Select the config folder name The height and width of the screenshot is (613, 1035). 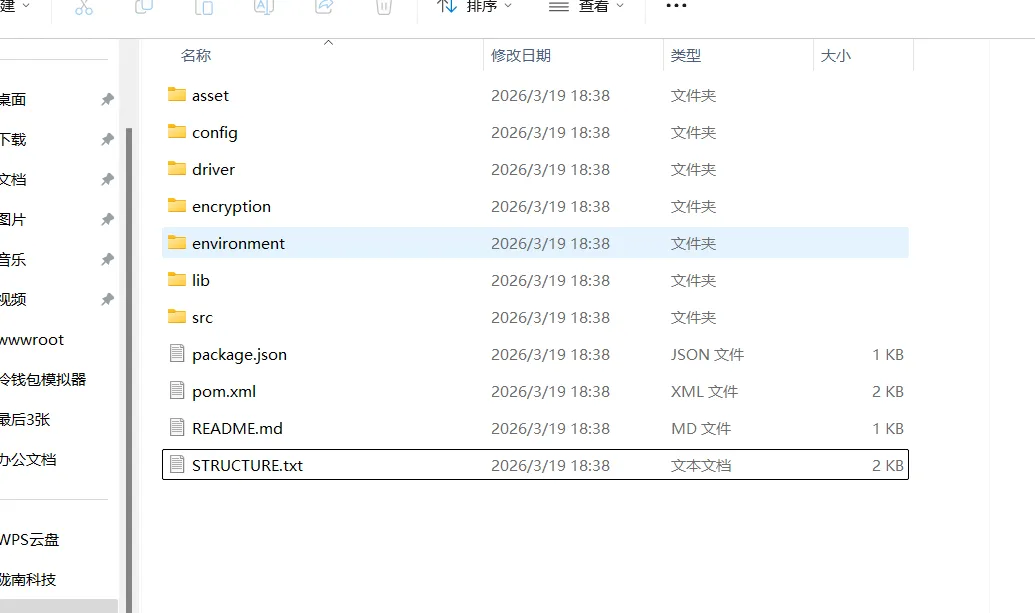click(215, 133)
